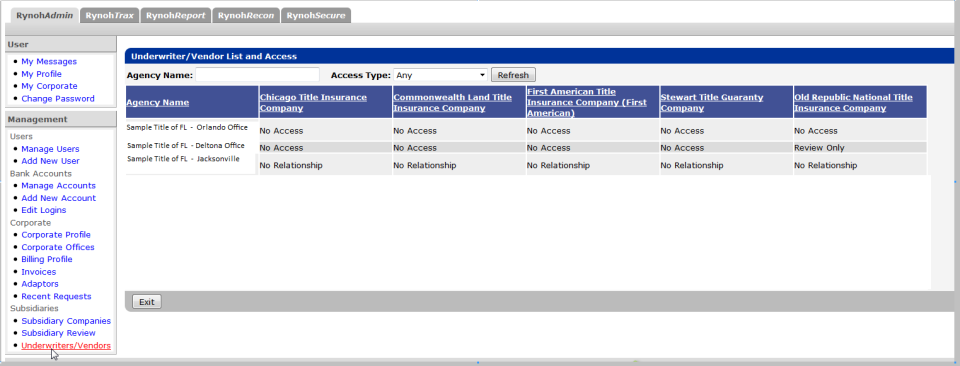Switch to the RynohRecon tab
Viewport: 960px width, 366px height.
246,16
